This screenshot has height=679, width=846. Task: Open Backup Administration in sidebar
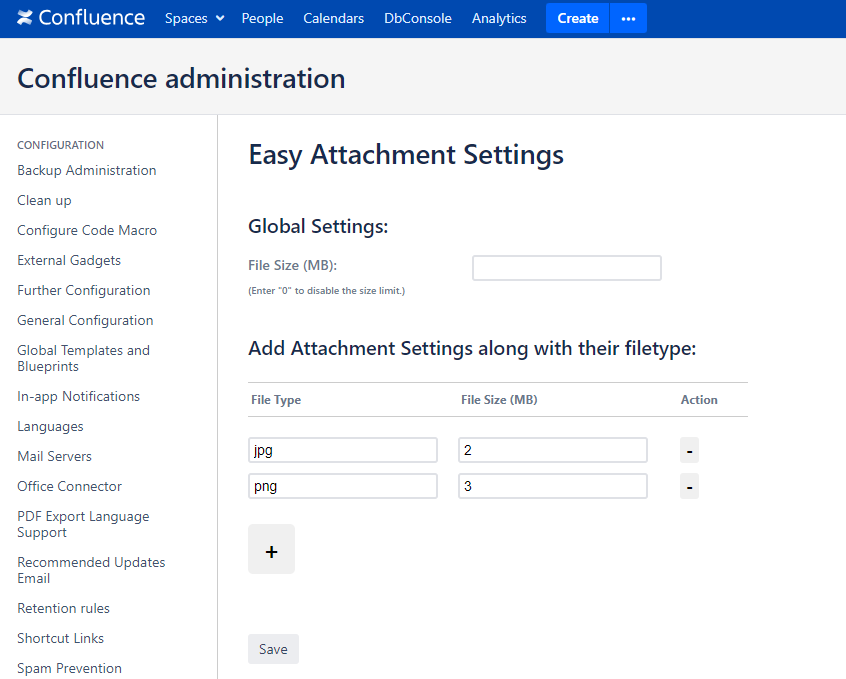[87, 170]
